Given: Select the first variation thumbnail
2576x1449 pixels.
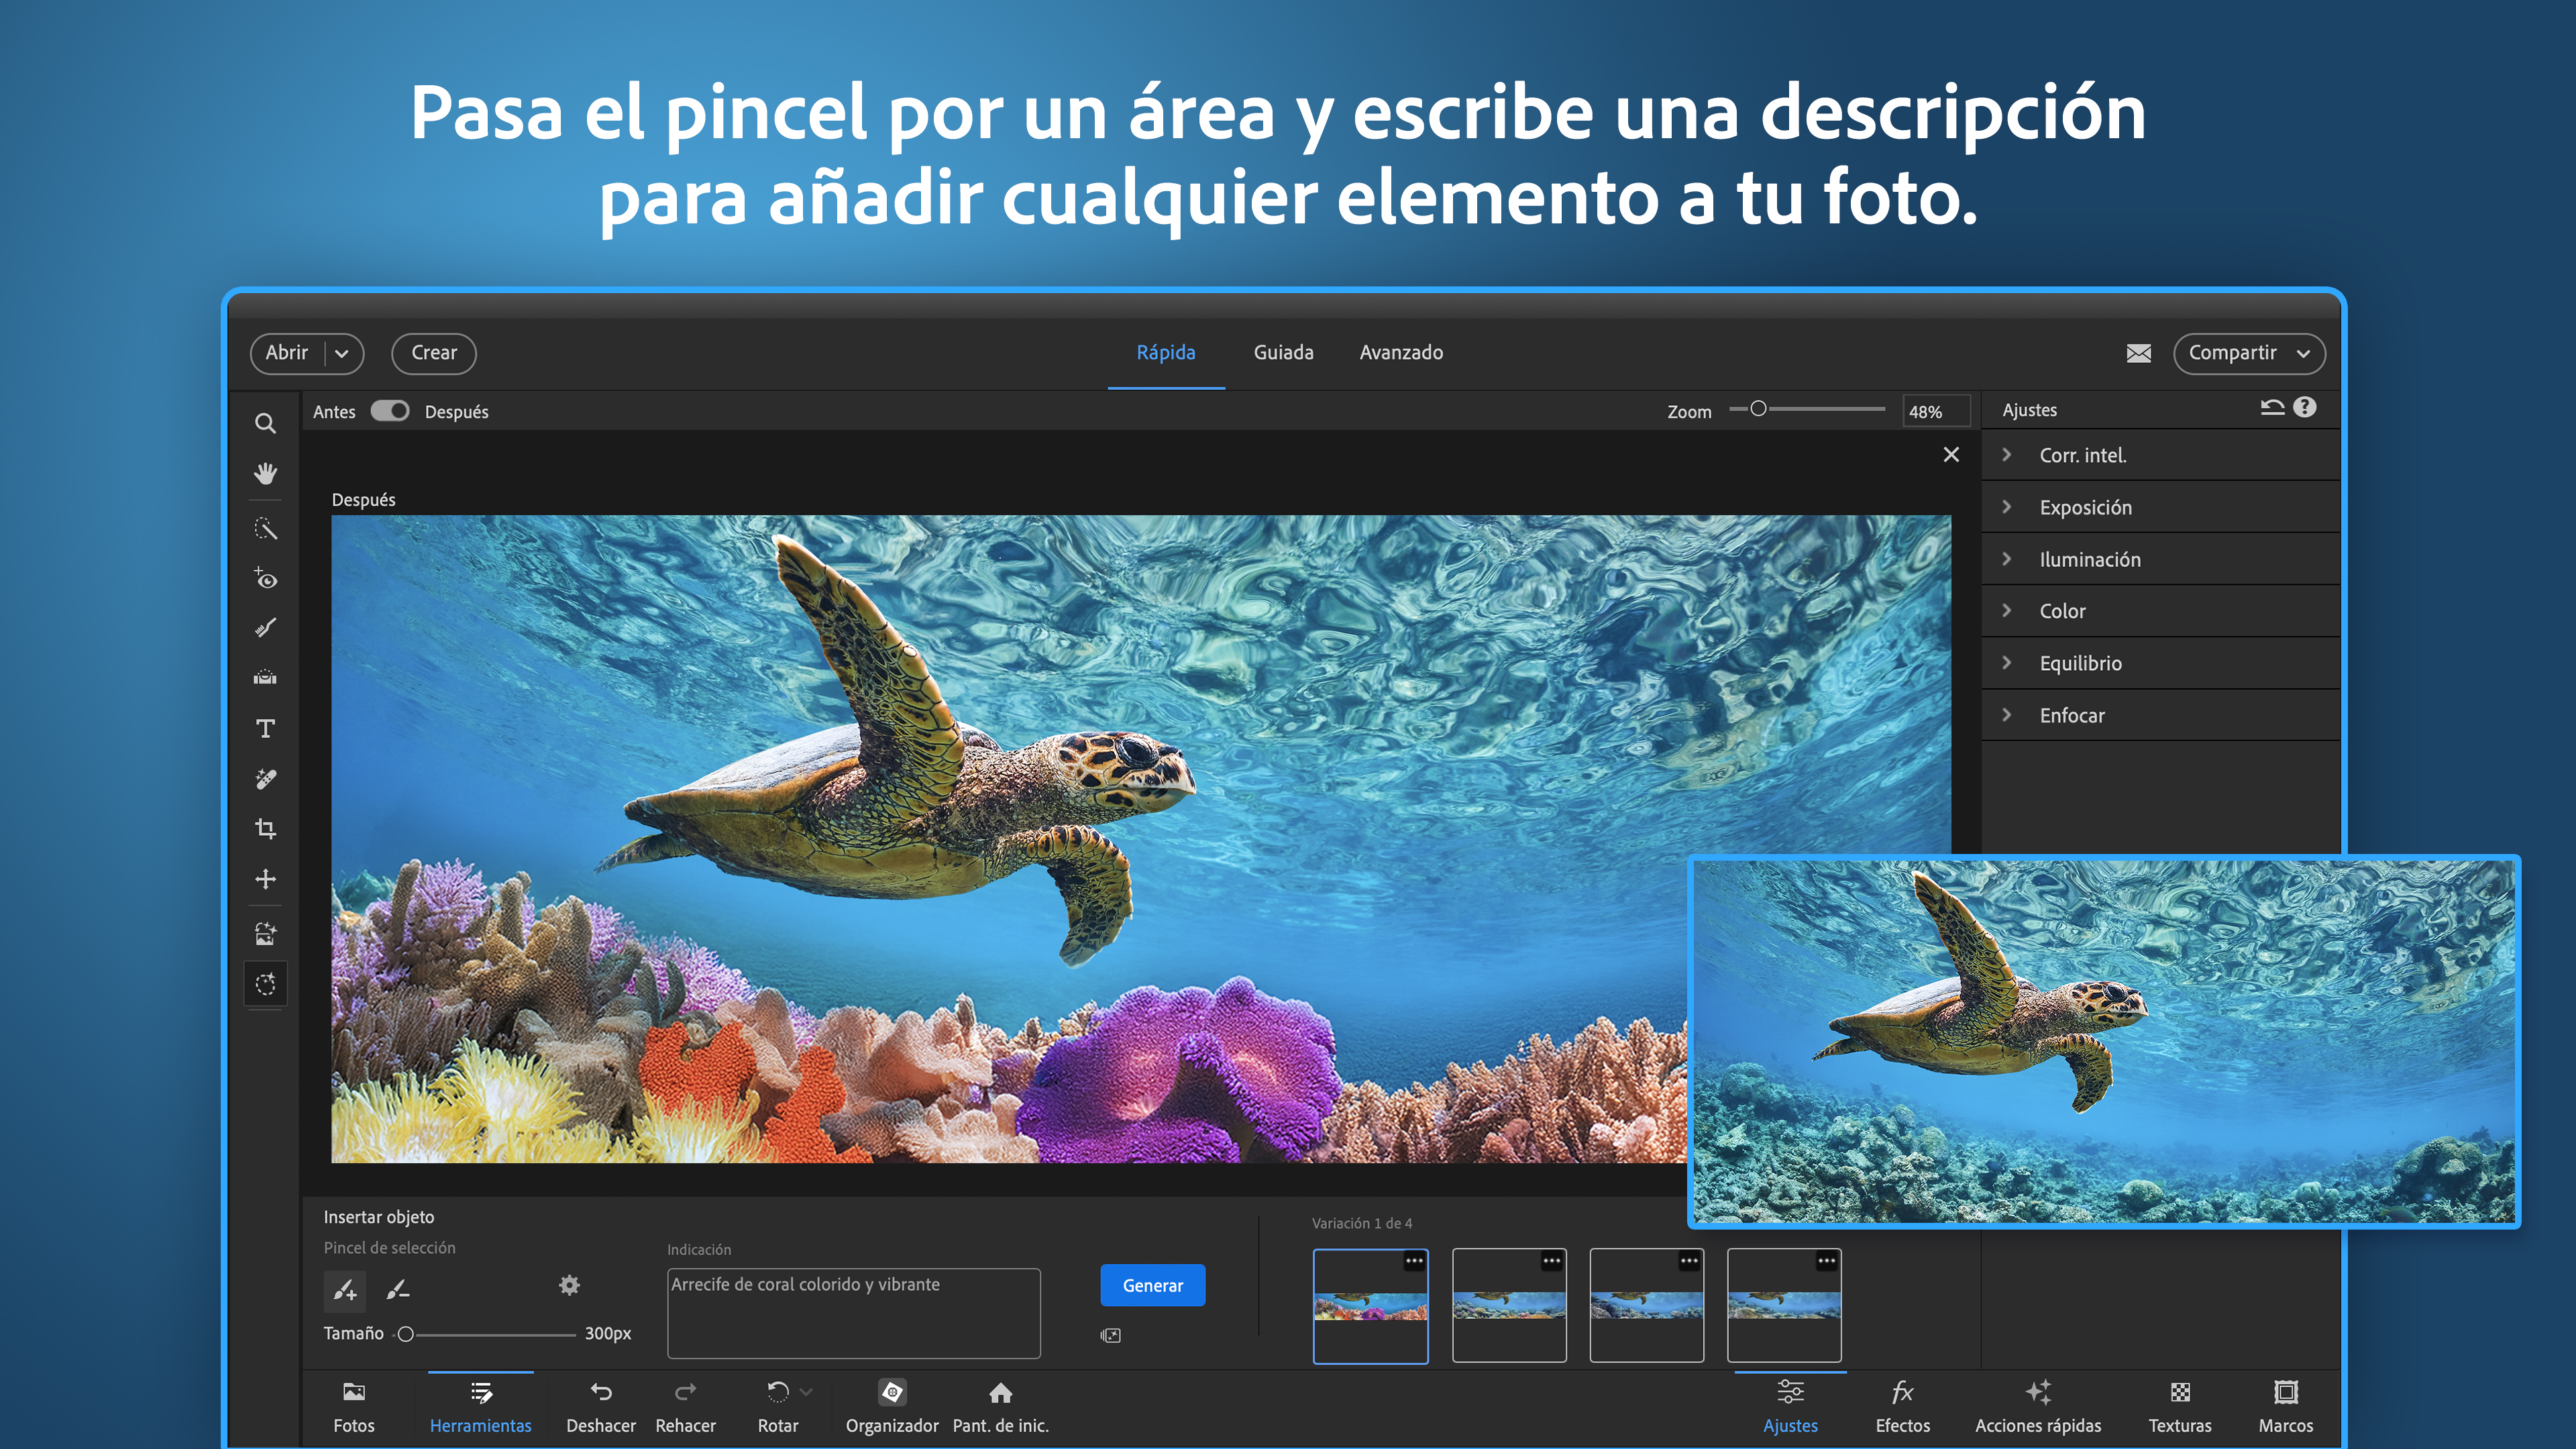Looking at the screenshot, I should tap(1371, 1306).
